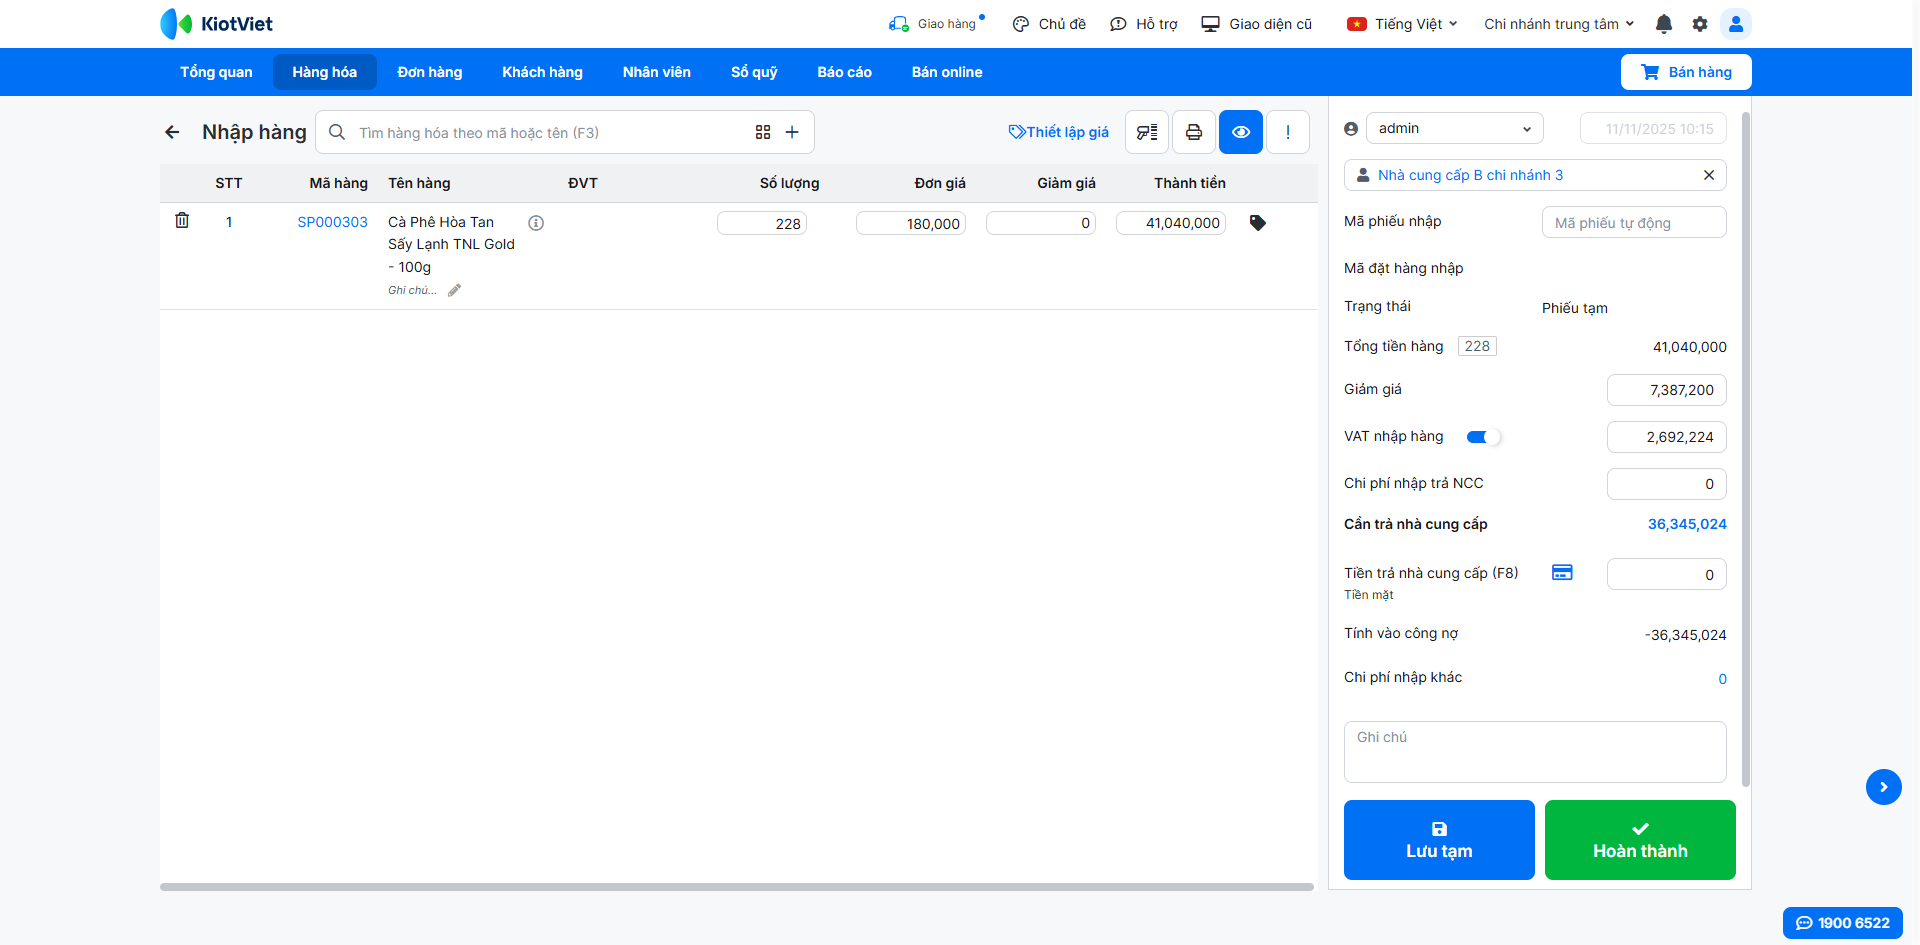Click the price tag icon in row 1
Screen dimensions: 1920x945
coord(1258,223)
